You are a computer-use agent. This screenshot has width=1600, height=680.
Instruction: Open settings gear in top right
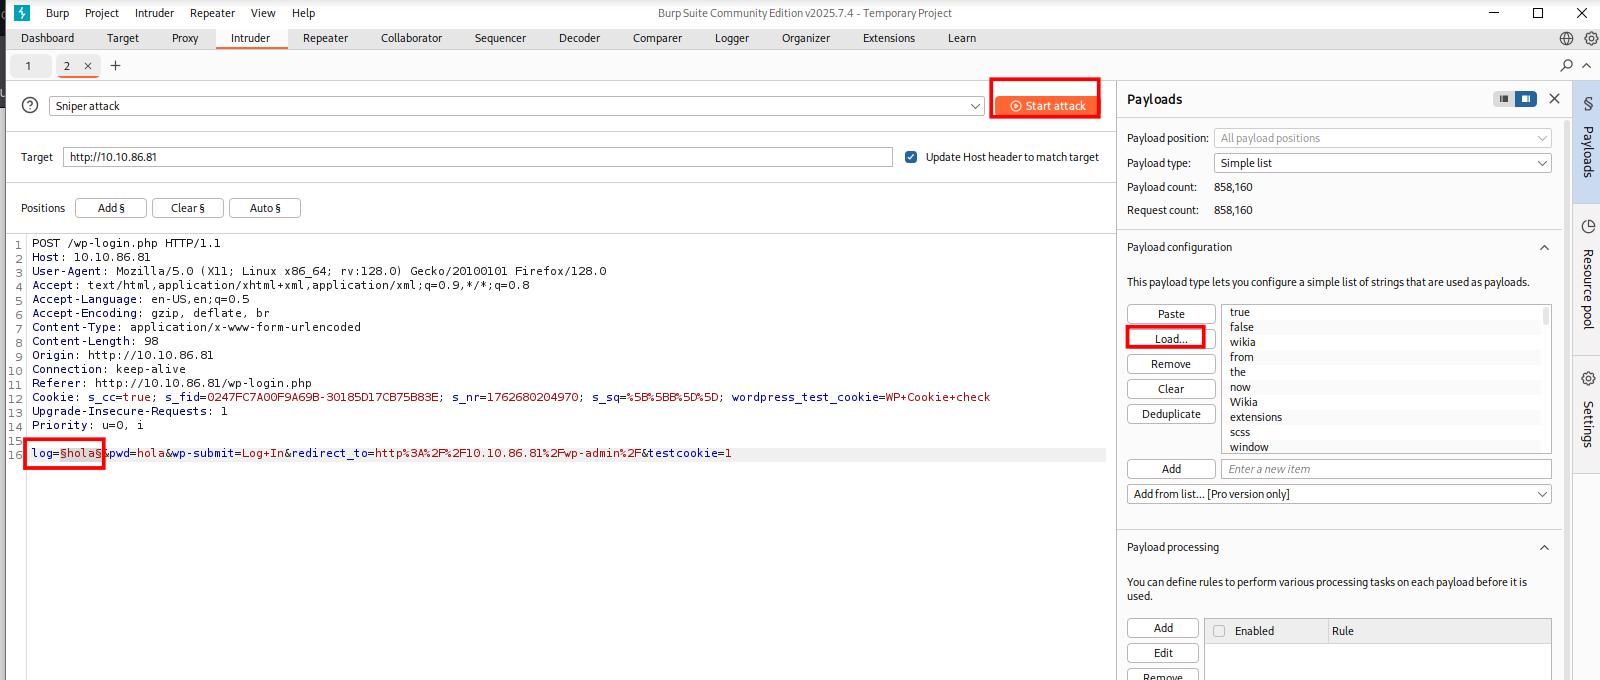(x=1591, y=38)
